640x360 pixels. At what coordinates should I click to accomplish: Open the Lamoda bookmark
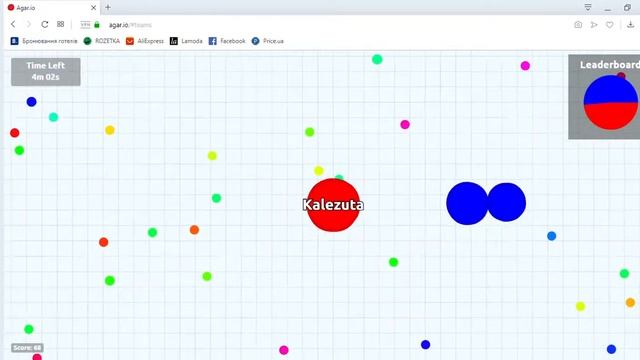pyautogui.click(x=186, y=41)
